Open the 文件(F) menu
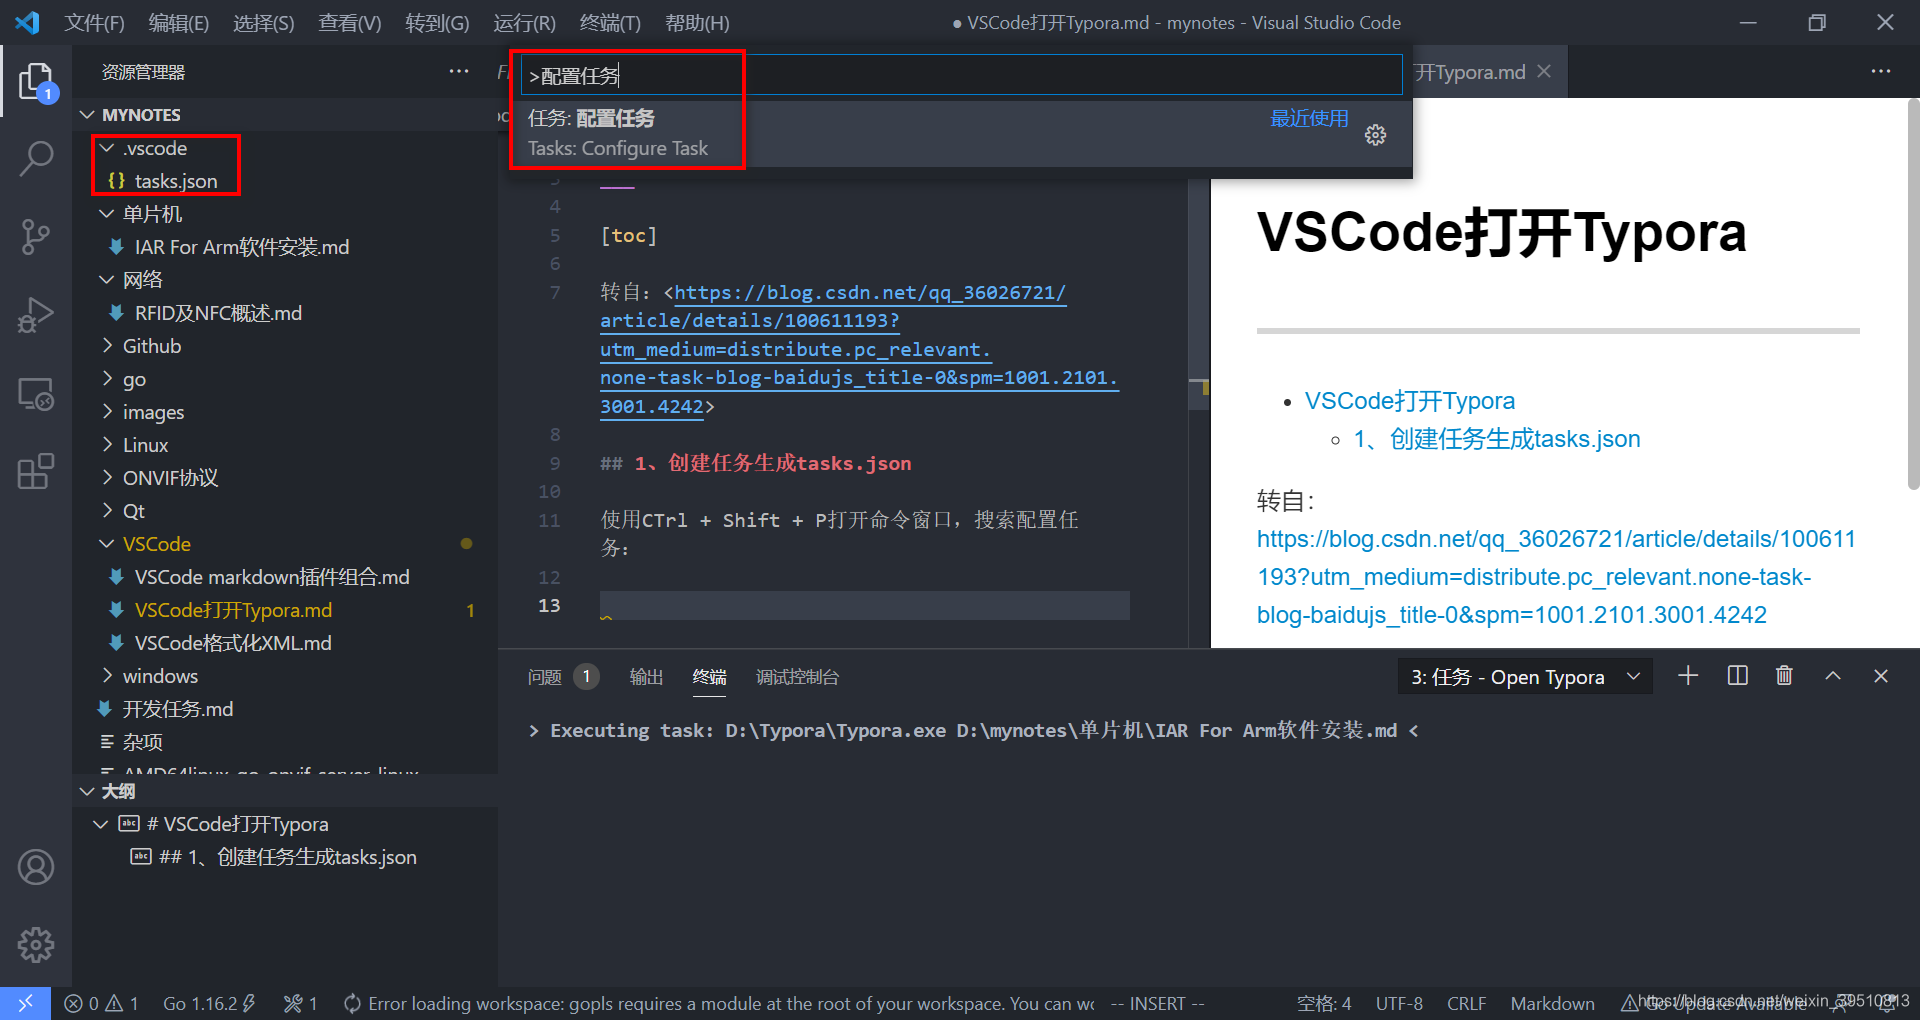Viewport: 1920px width, 1020px height. [94, 22]
